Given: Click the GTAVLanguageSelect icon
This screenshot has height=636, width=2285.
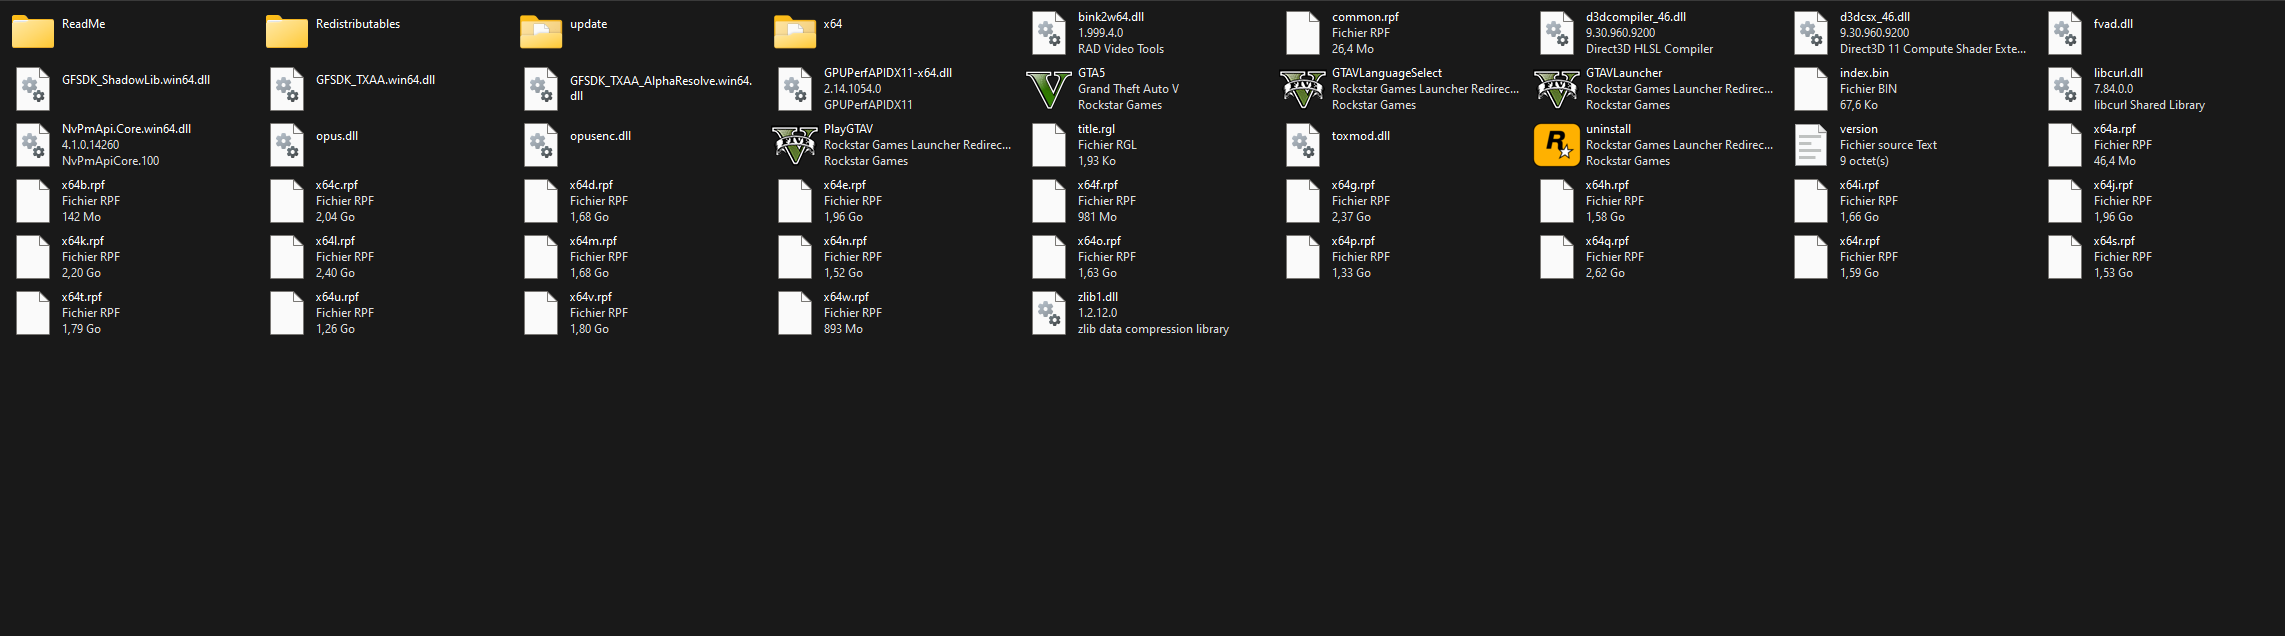Looking at the screenshot, I should click(x=1303, y=89).
